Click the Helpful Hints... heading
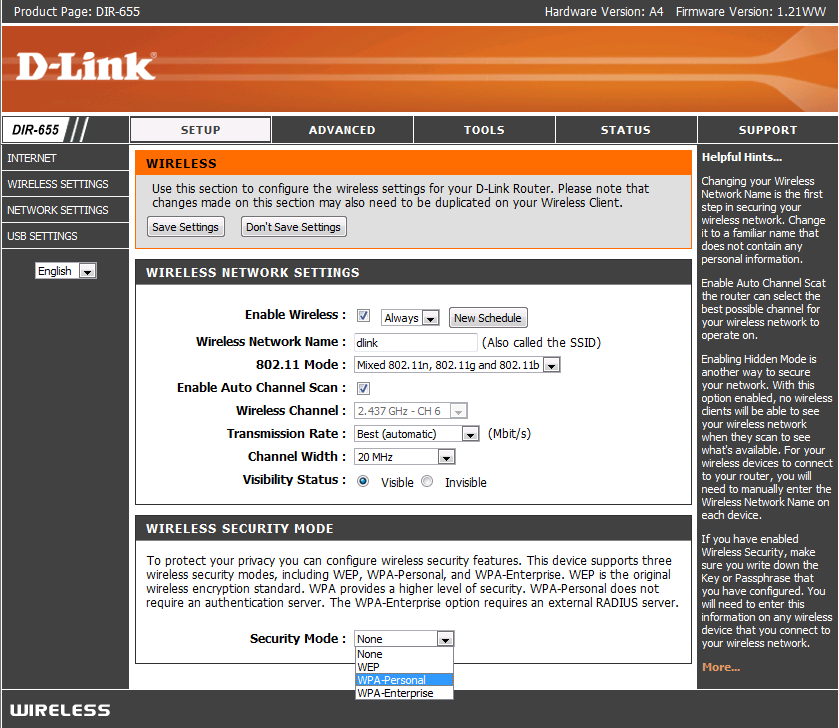Viewport: 839px width, 728px height. (742, 157)
